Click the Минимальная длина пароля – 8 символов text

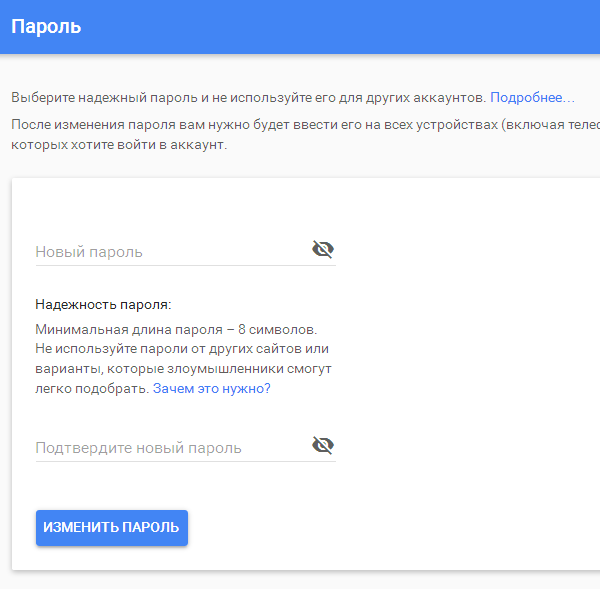tap(176, 330)
